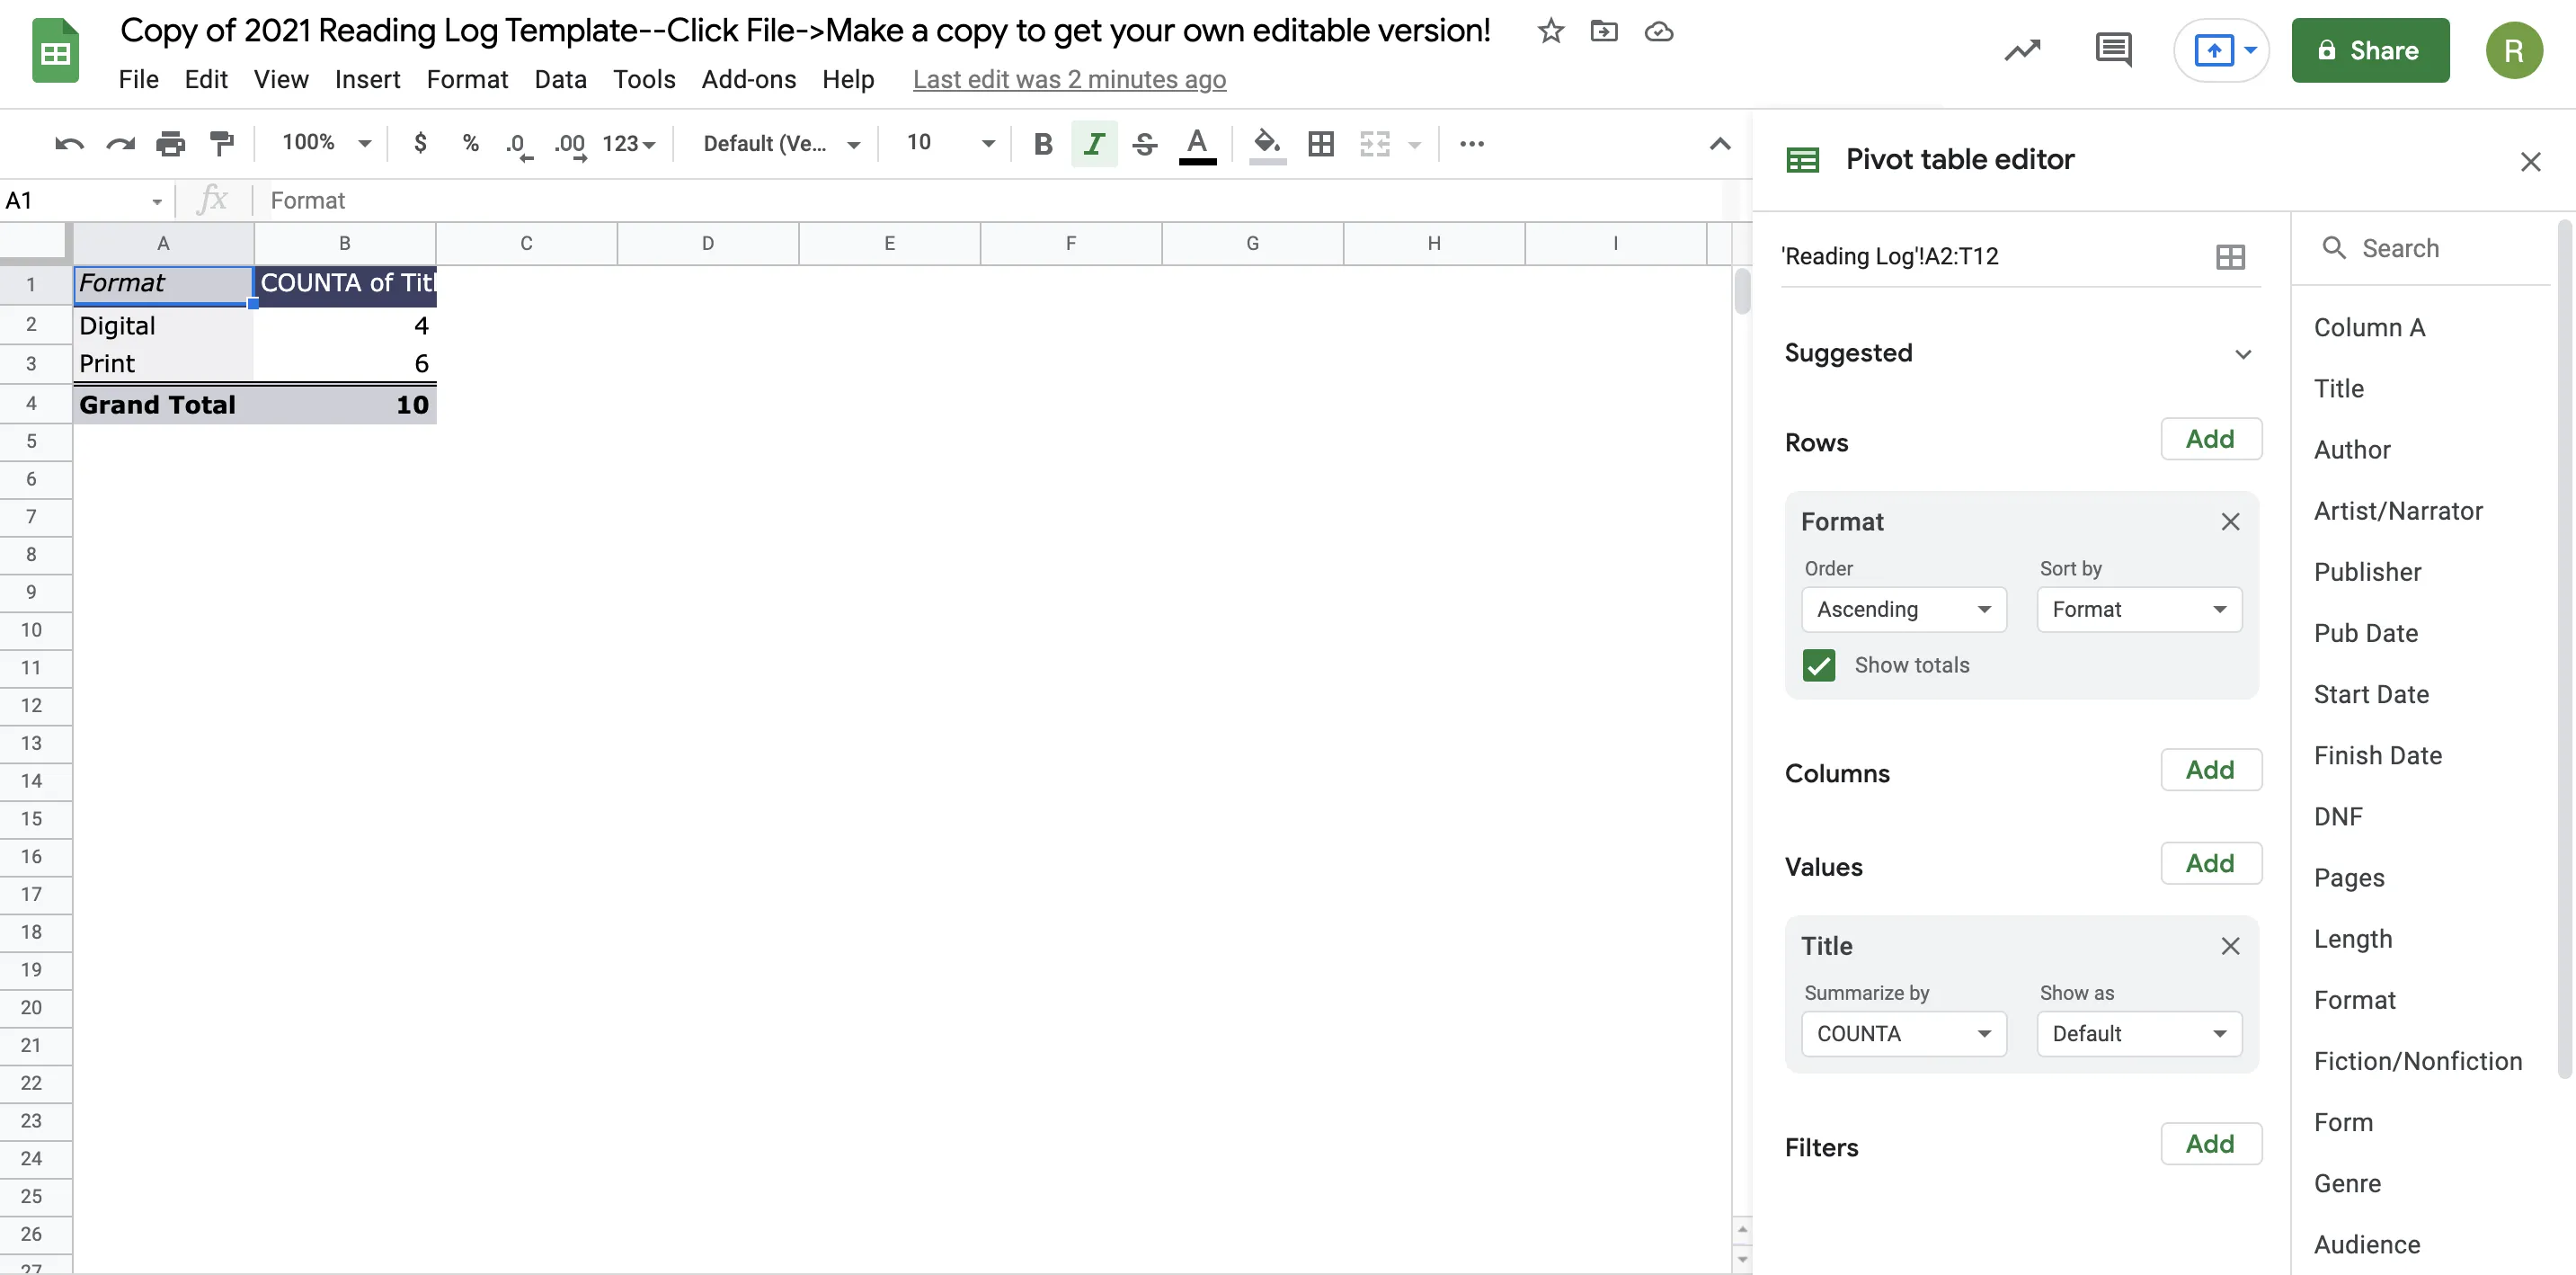Toggle bold formatting button
This screenshot has height=1275, width=2576.
[x=1042, y=144]
